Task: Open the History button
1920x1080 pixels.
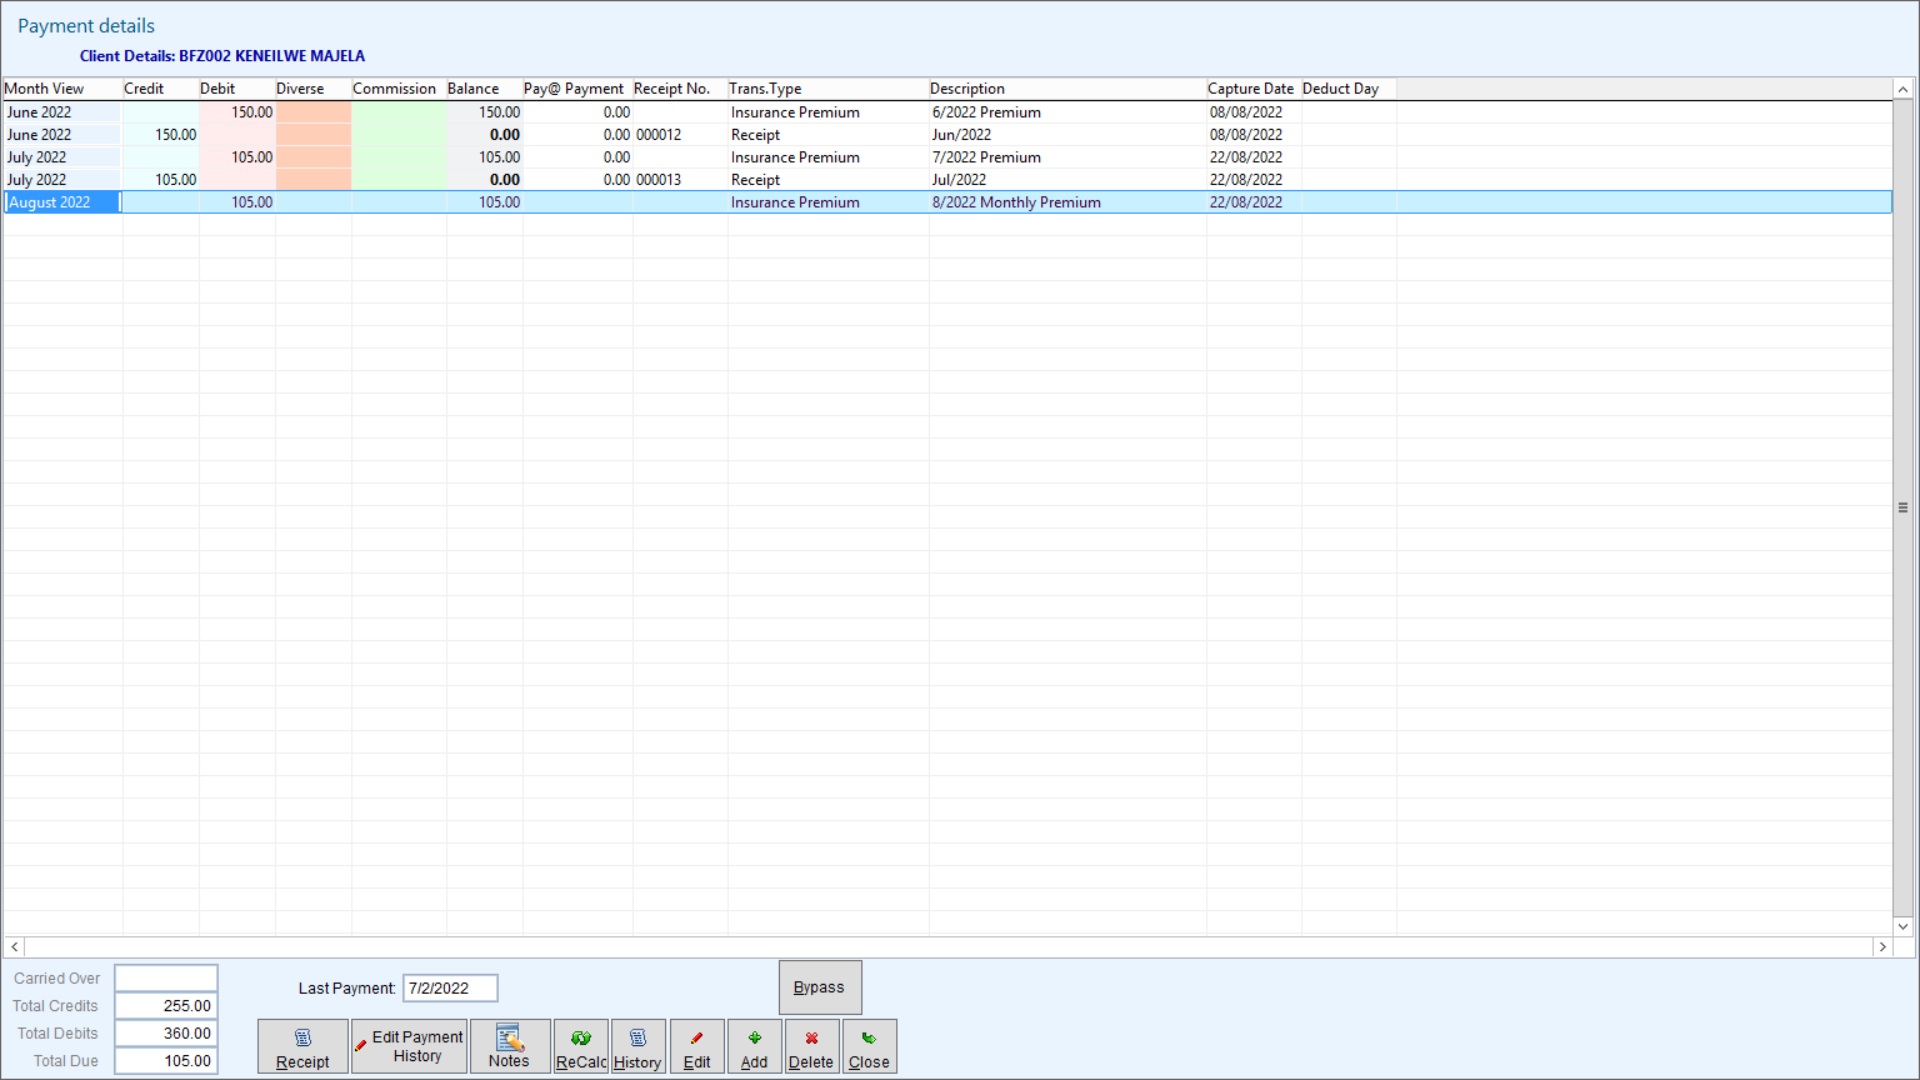Action: (x=637, y=1046)
